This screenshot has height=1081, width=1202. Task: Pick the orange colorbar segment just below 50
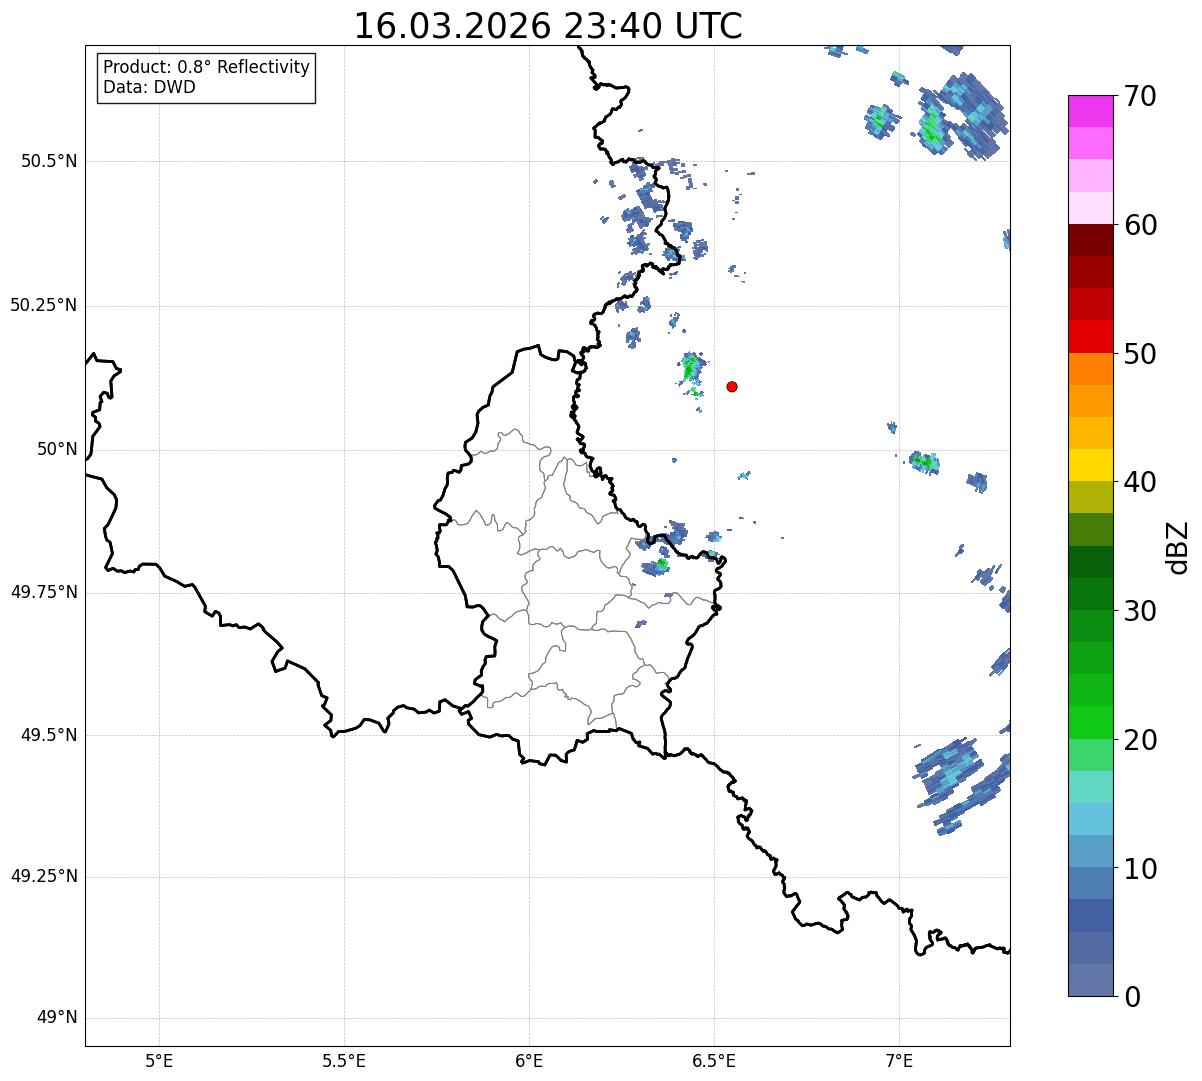1090,369
